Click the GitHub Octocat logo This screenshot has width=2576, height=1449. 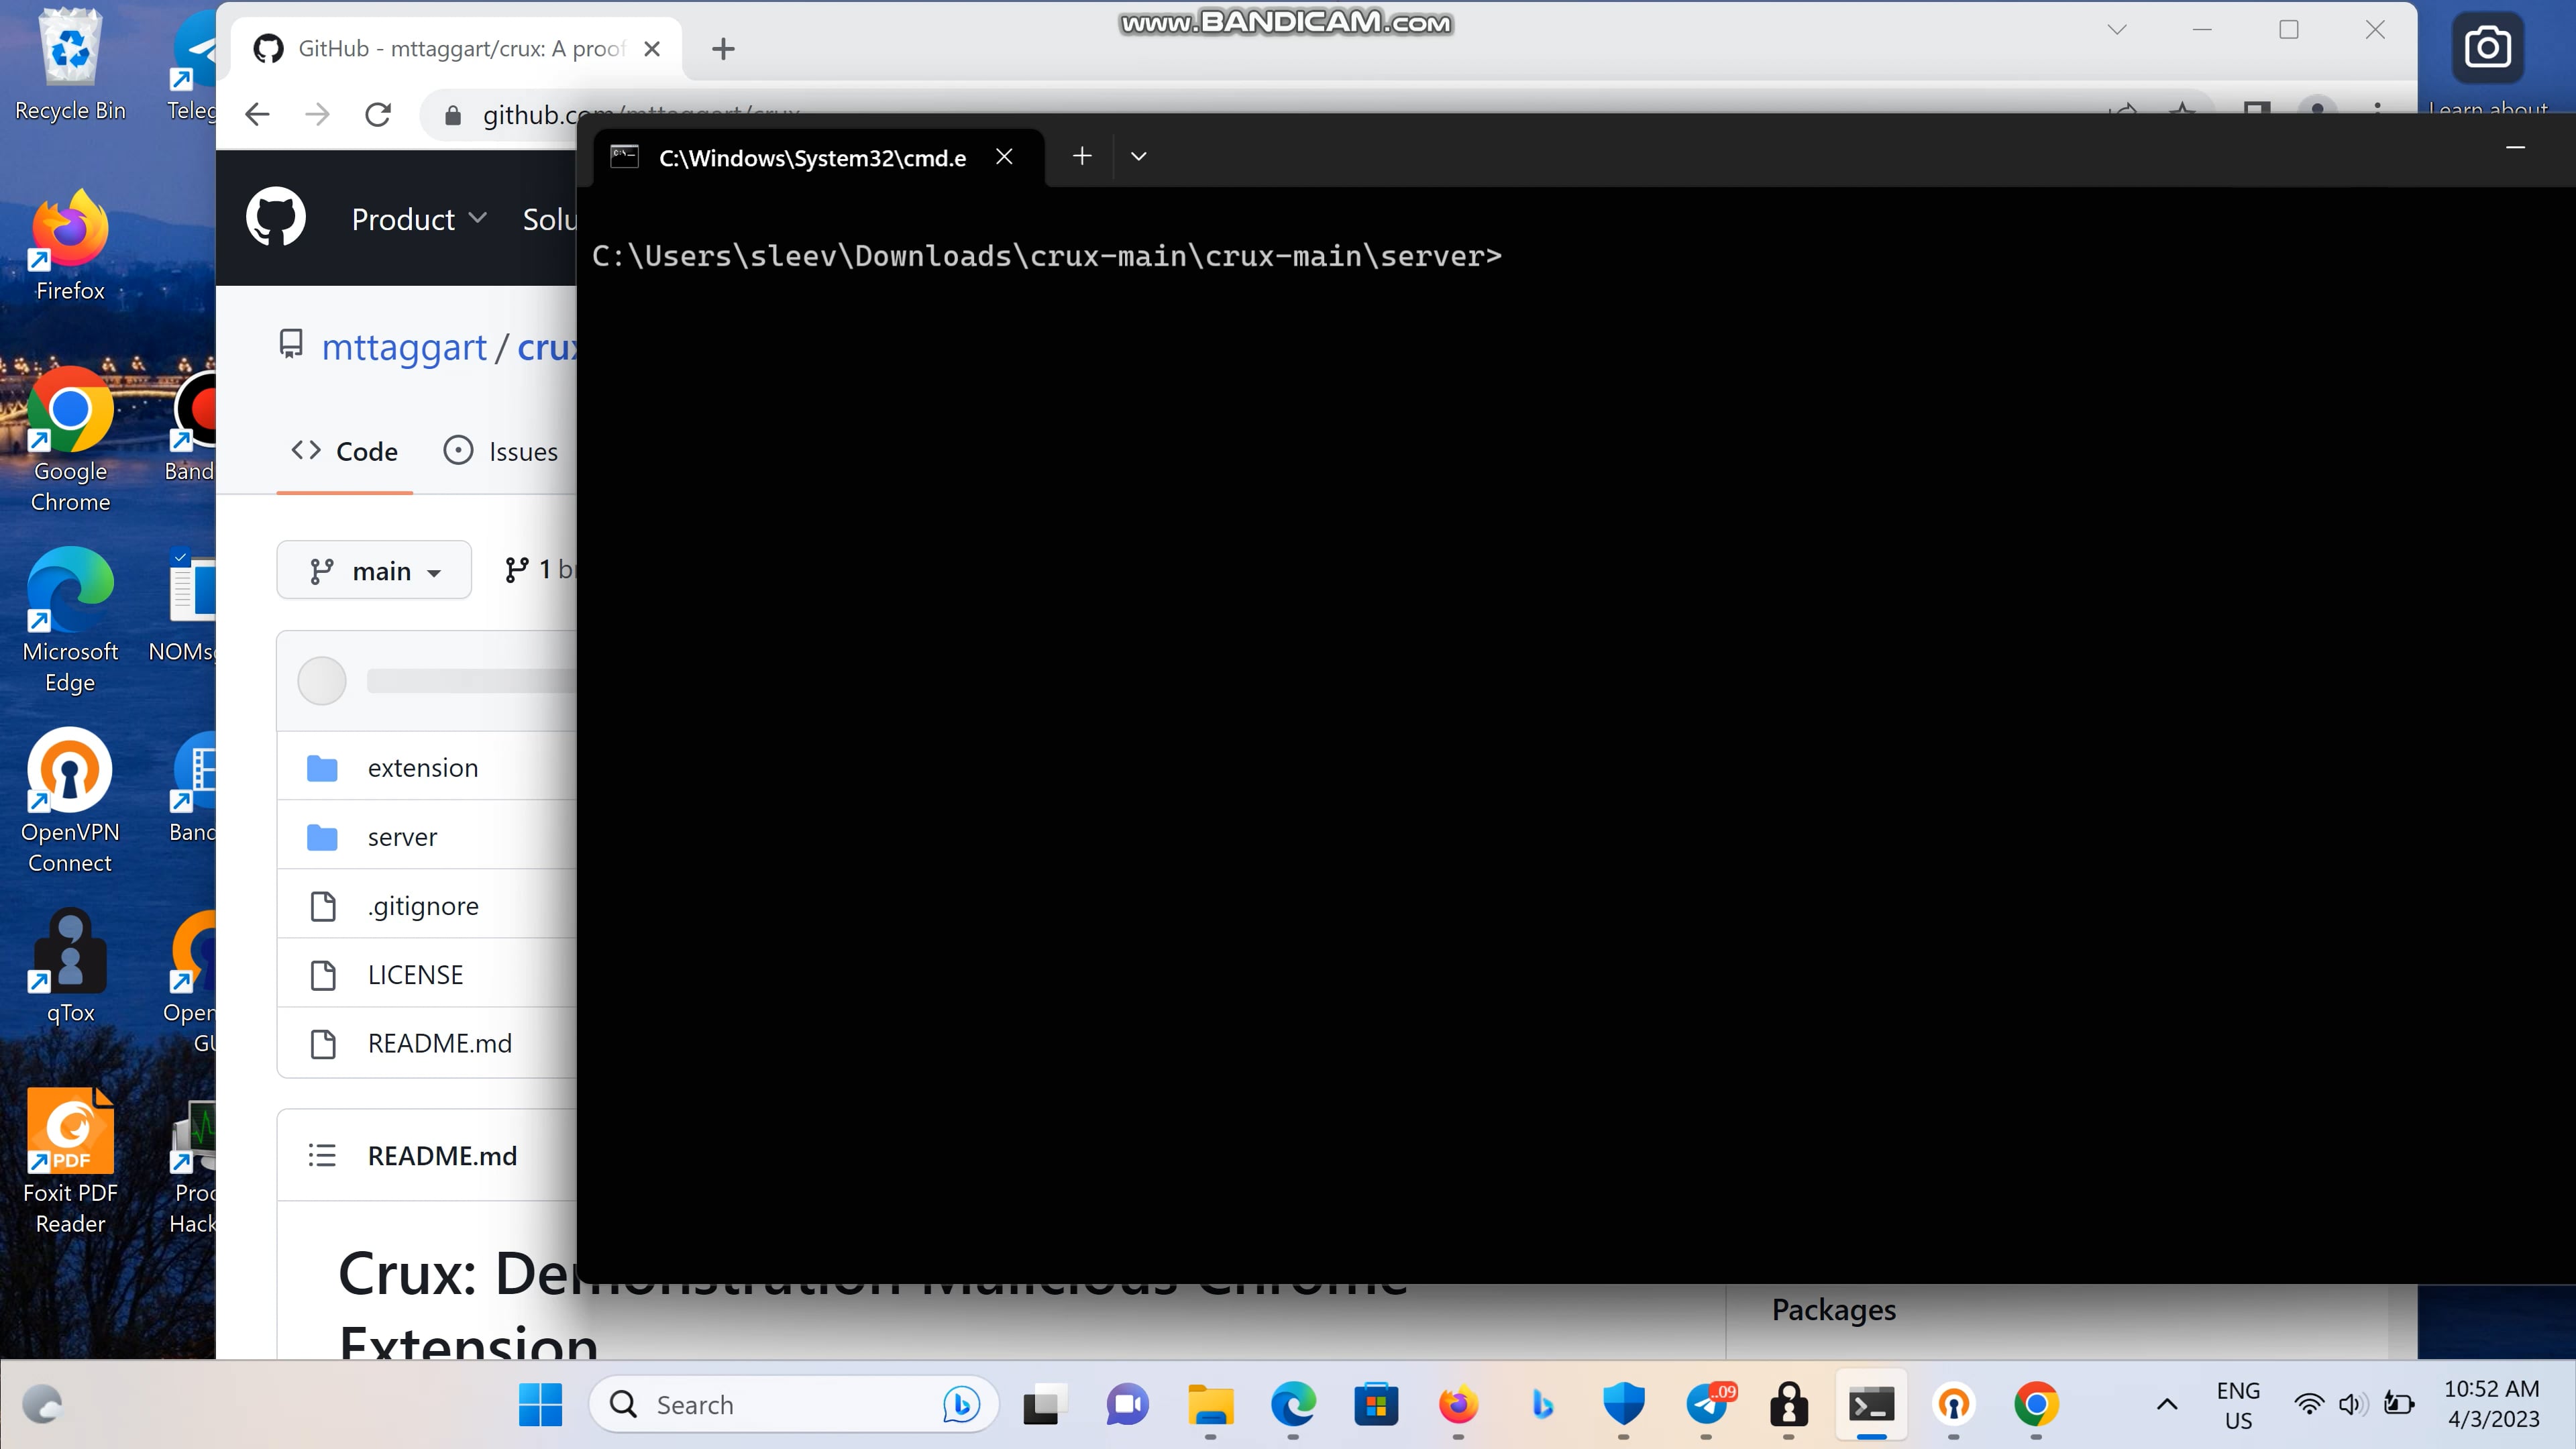pos(276,217)
